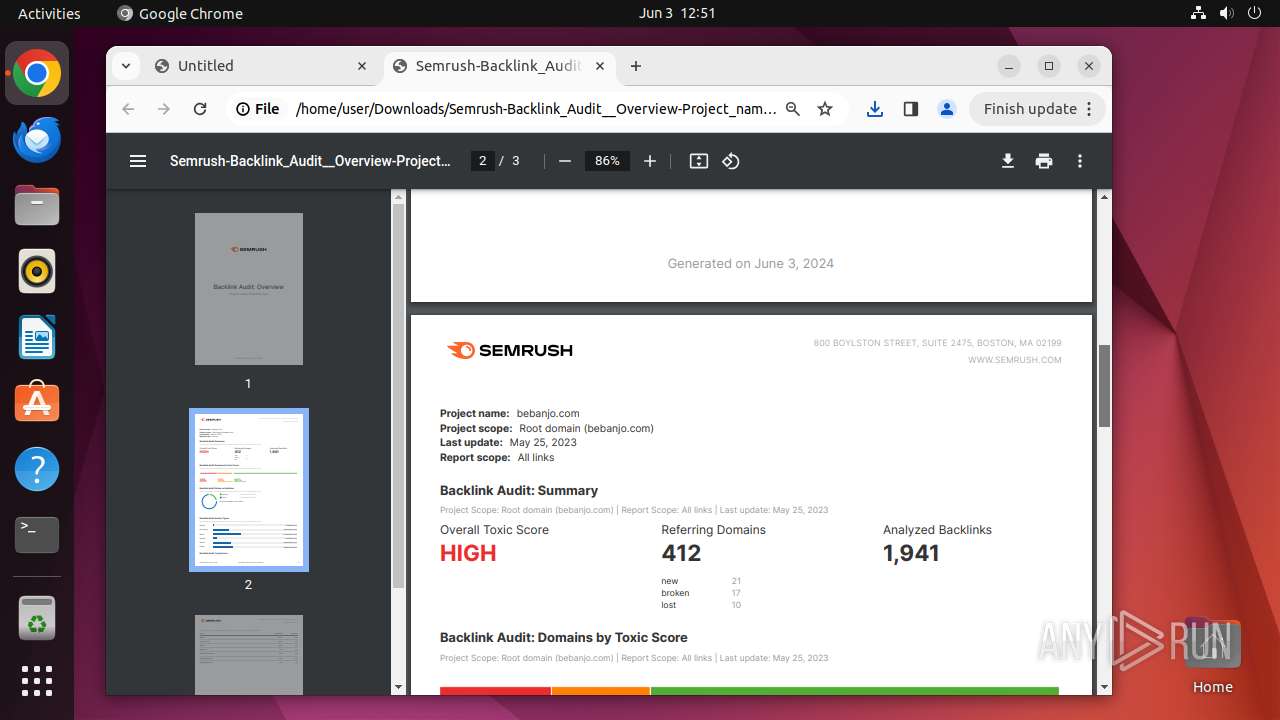1280x720 pixels.
Task: Click the File site info chip
Action: pos(258,109)
